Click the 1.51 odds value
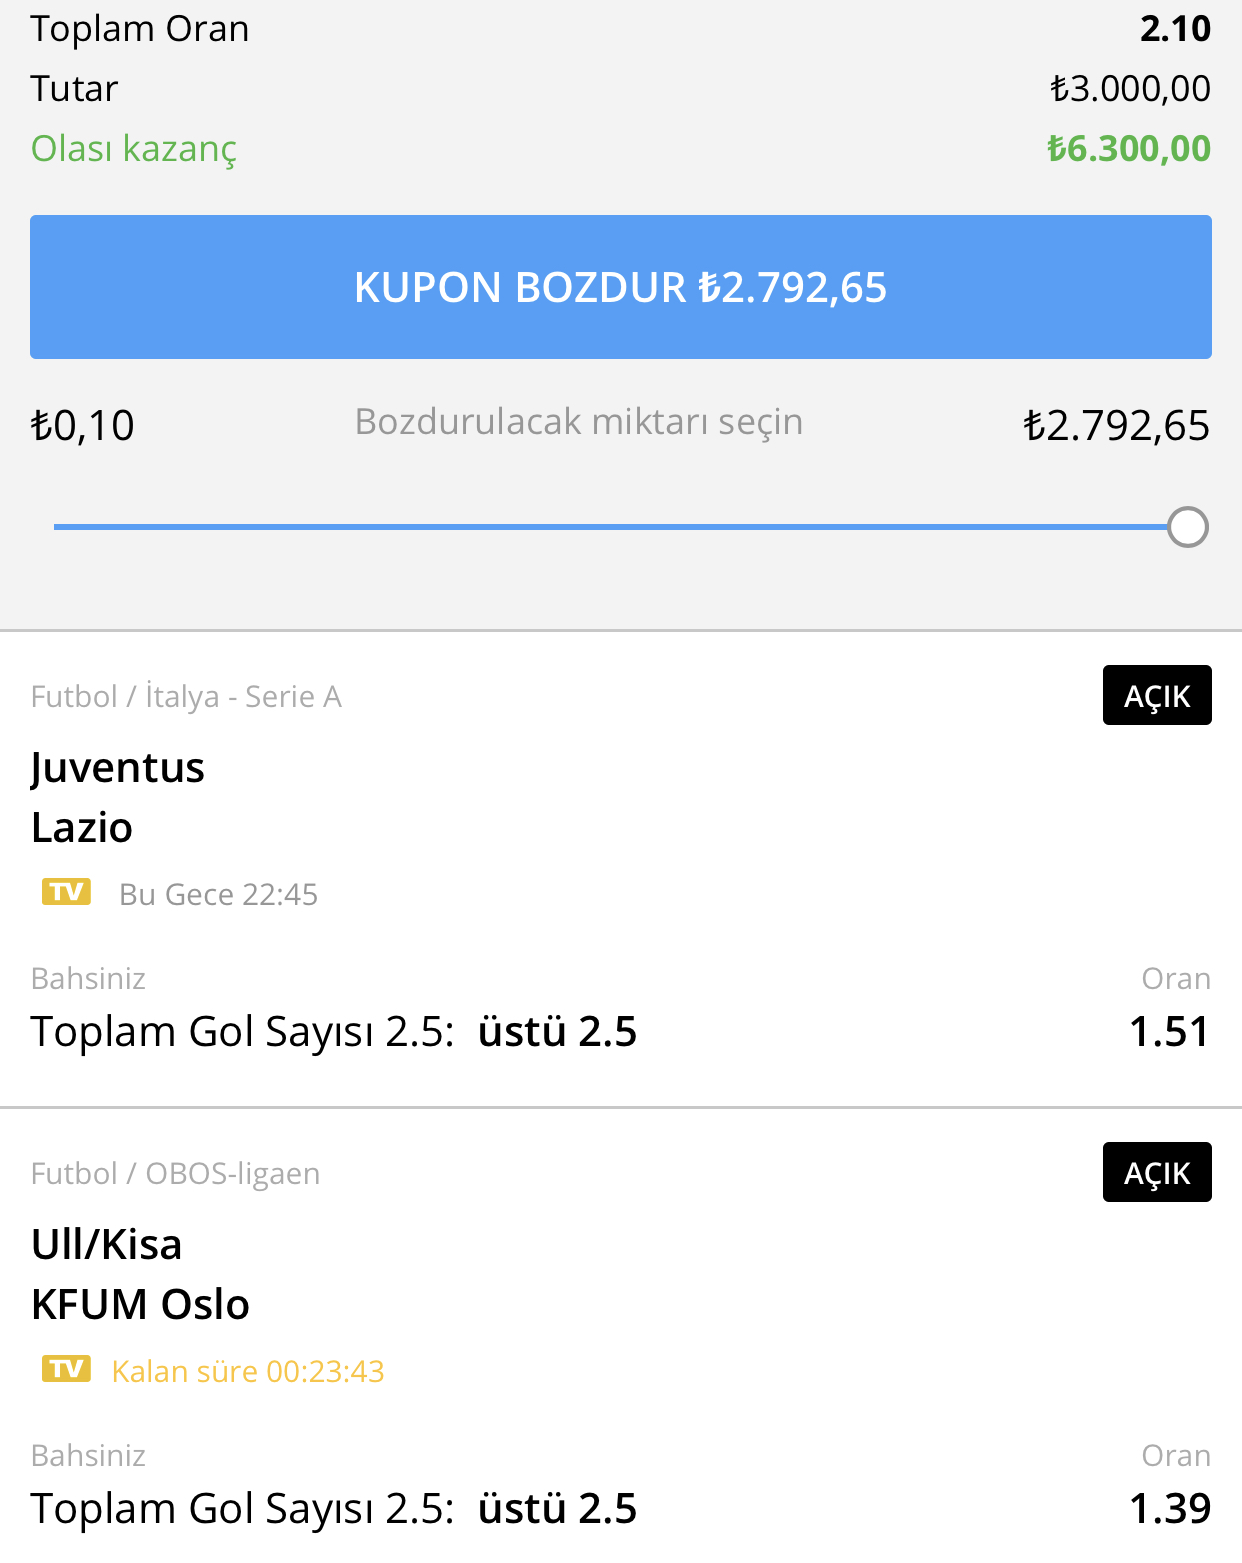The image size is (1242, 1563). 1169,1032
